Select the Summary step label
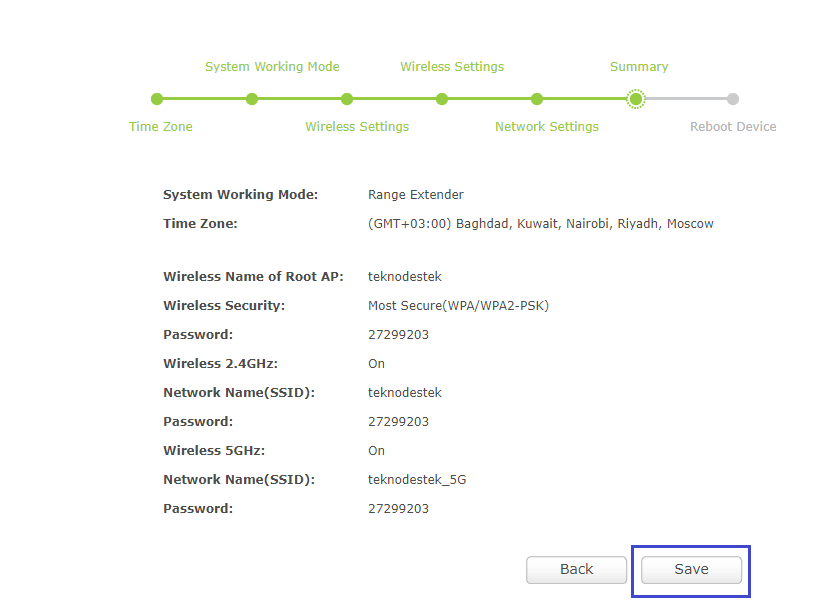818x610 pixels. [x=639, y=67]
